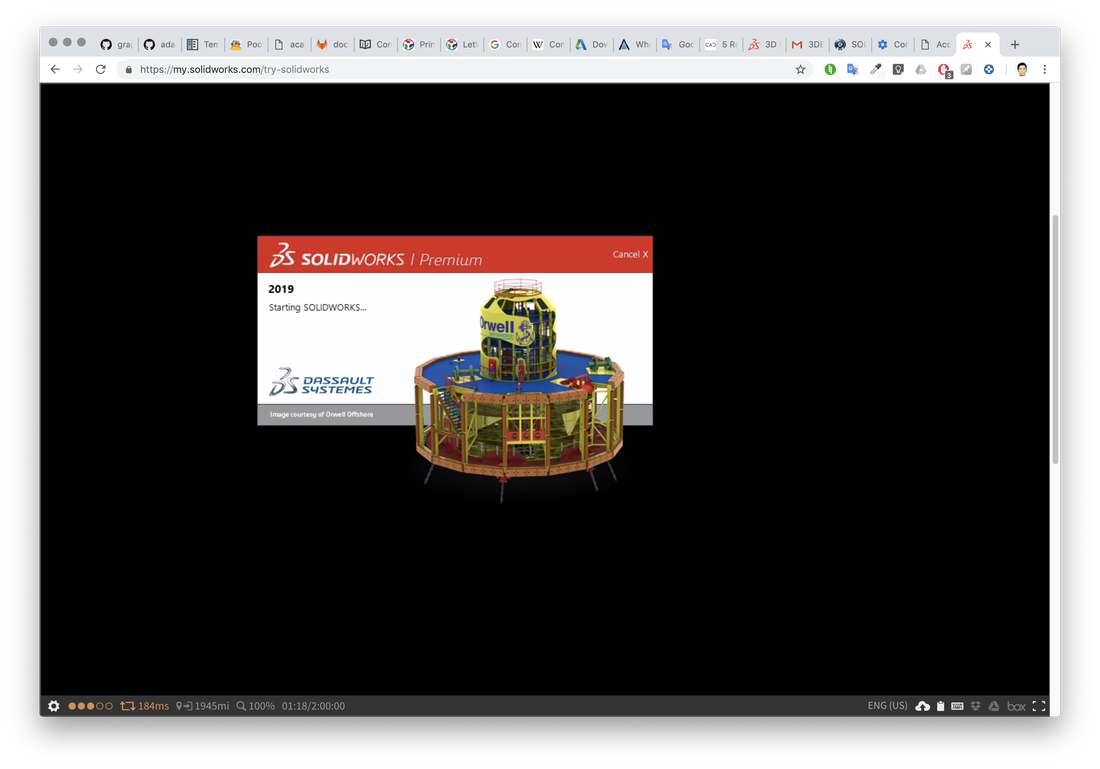Screen dimensions: 1100x769
Task: Open the dark shield extension icon
Action: click(898, 69)
